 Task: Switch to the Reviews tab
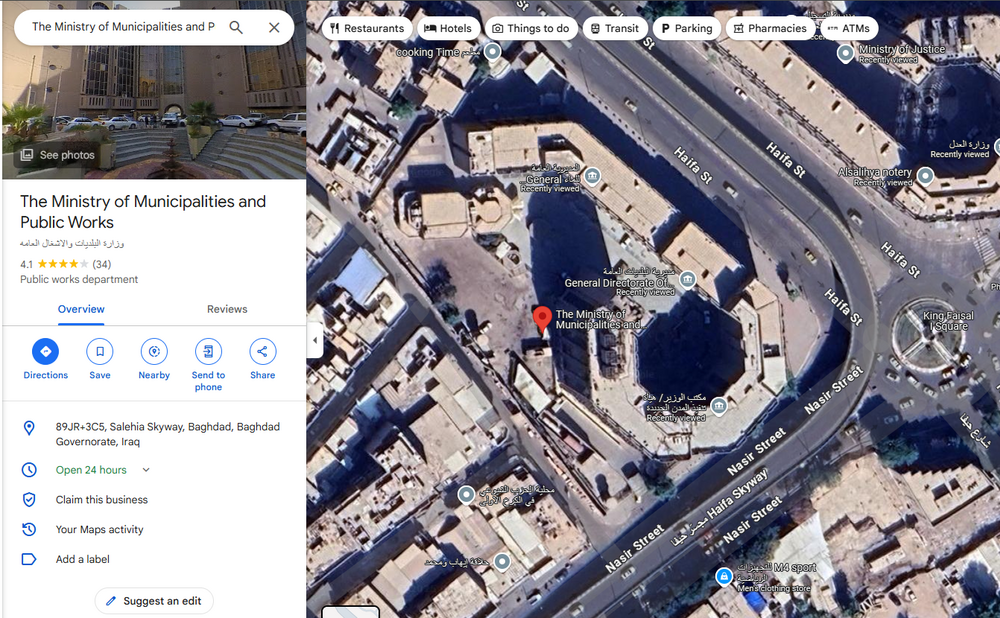point(227,309)
